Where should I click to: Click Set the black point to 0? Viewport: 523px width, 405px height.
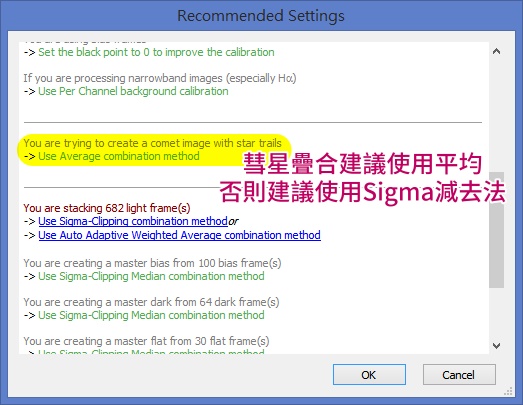point(156,52)
